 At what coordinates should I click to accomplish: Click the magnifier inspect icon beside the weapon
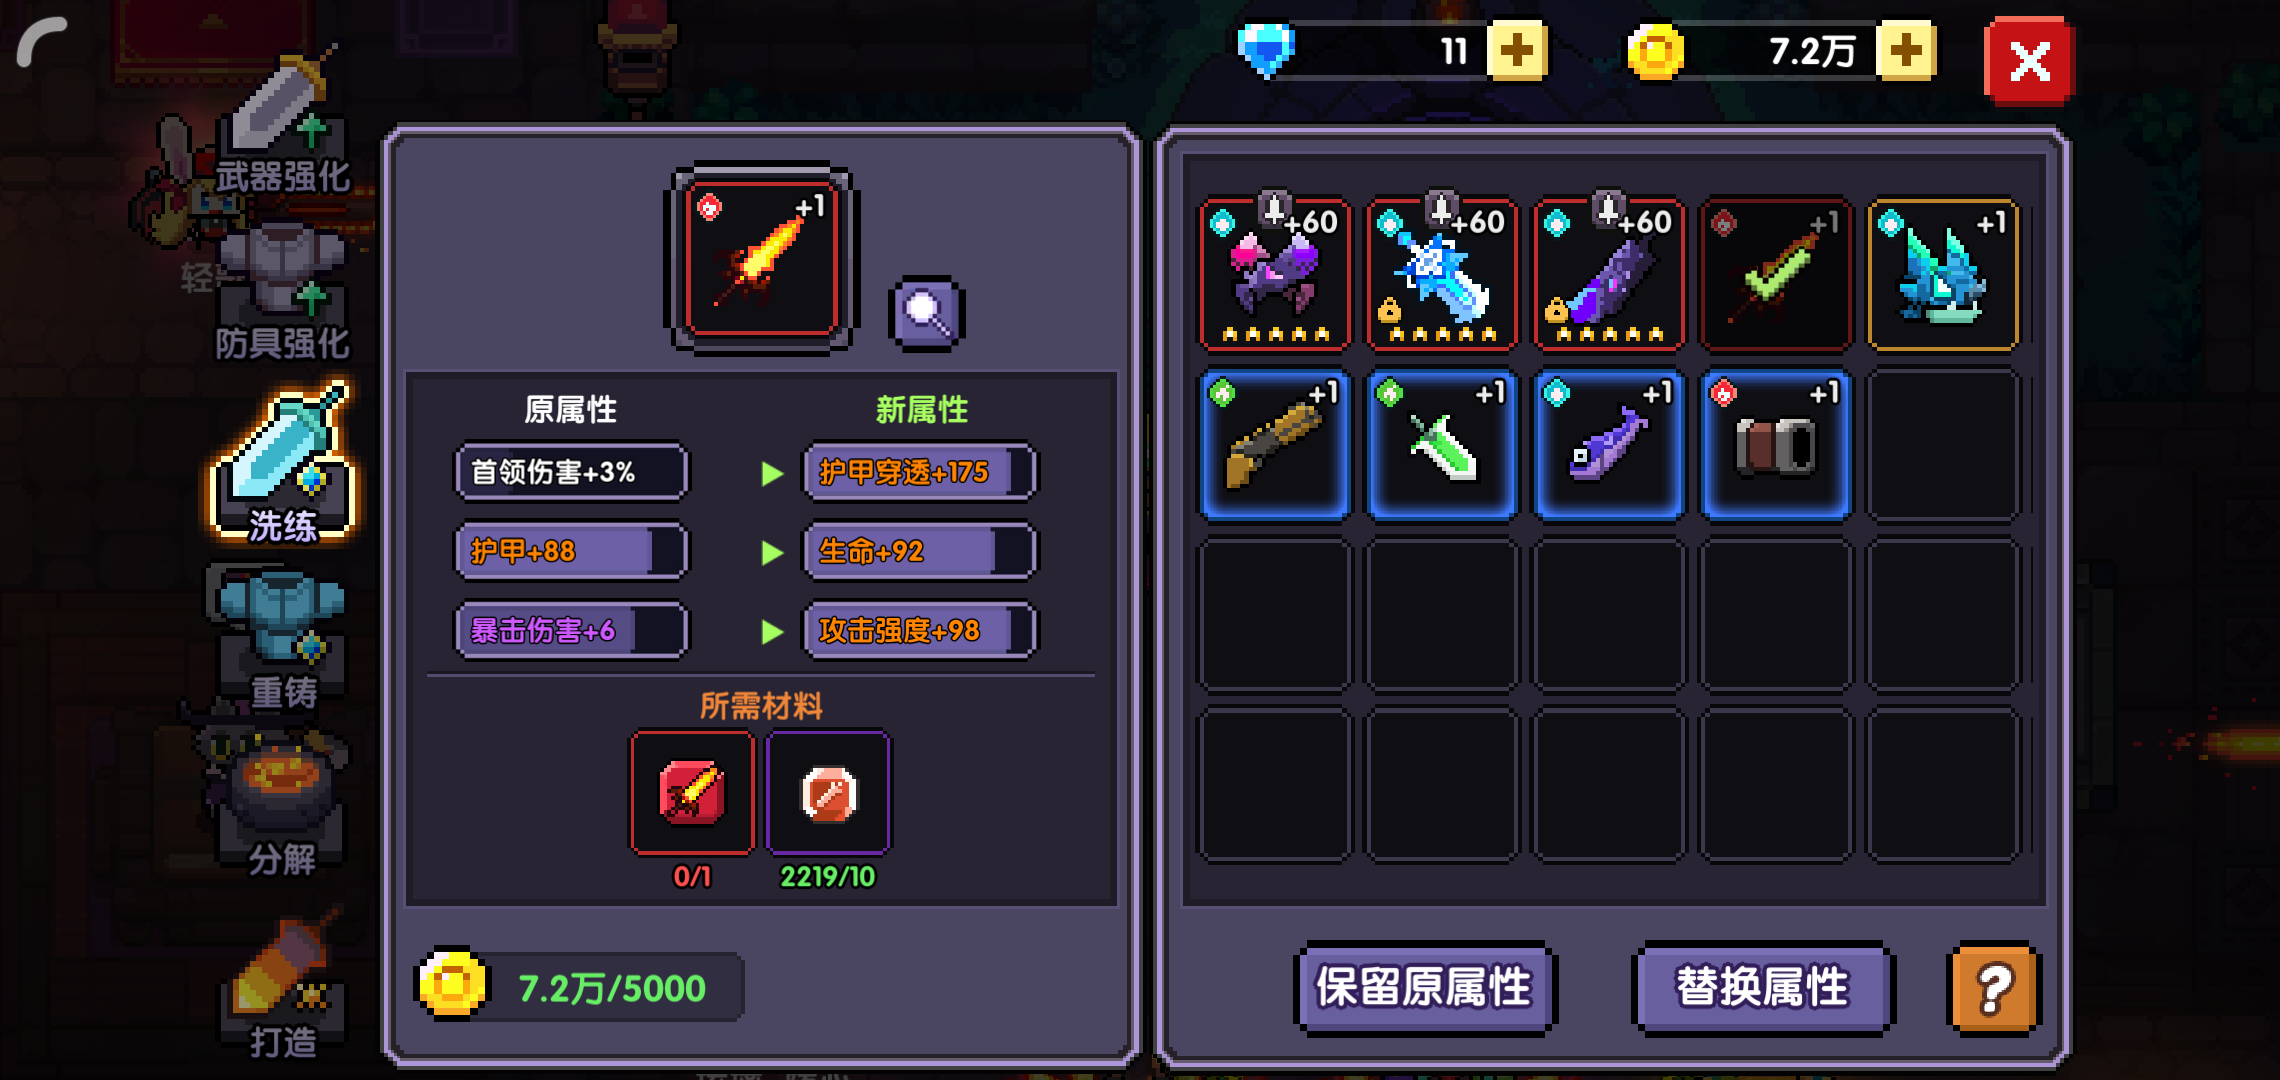point(926,313)
